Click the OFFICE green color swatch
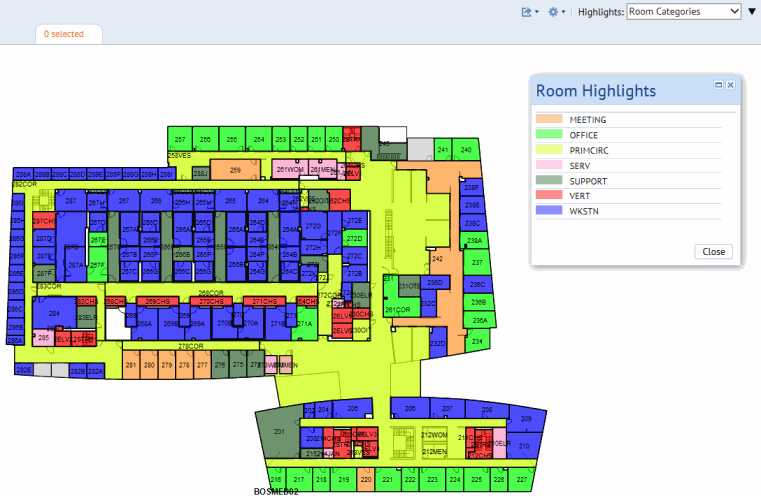 (x=548, y=135)
